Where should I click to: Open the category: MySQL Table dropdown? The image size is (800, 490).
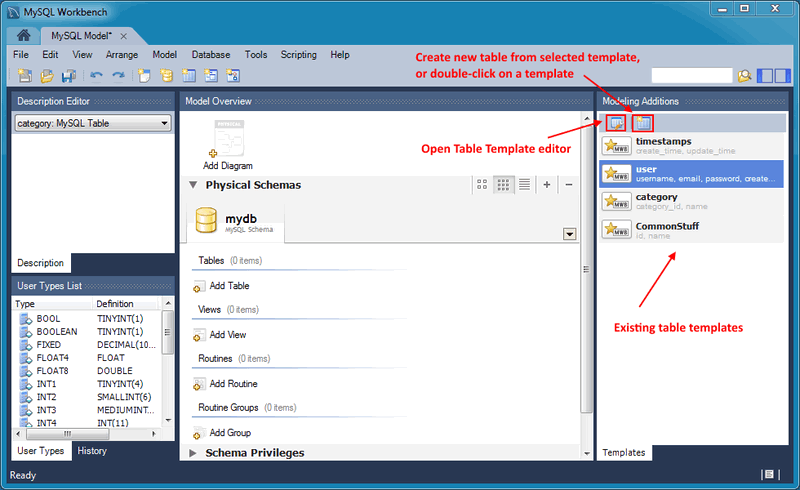(93, 123)
